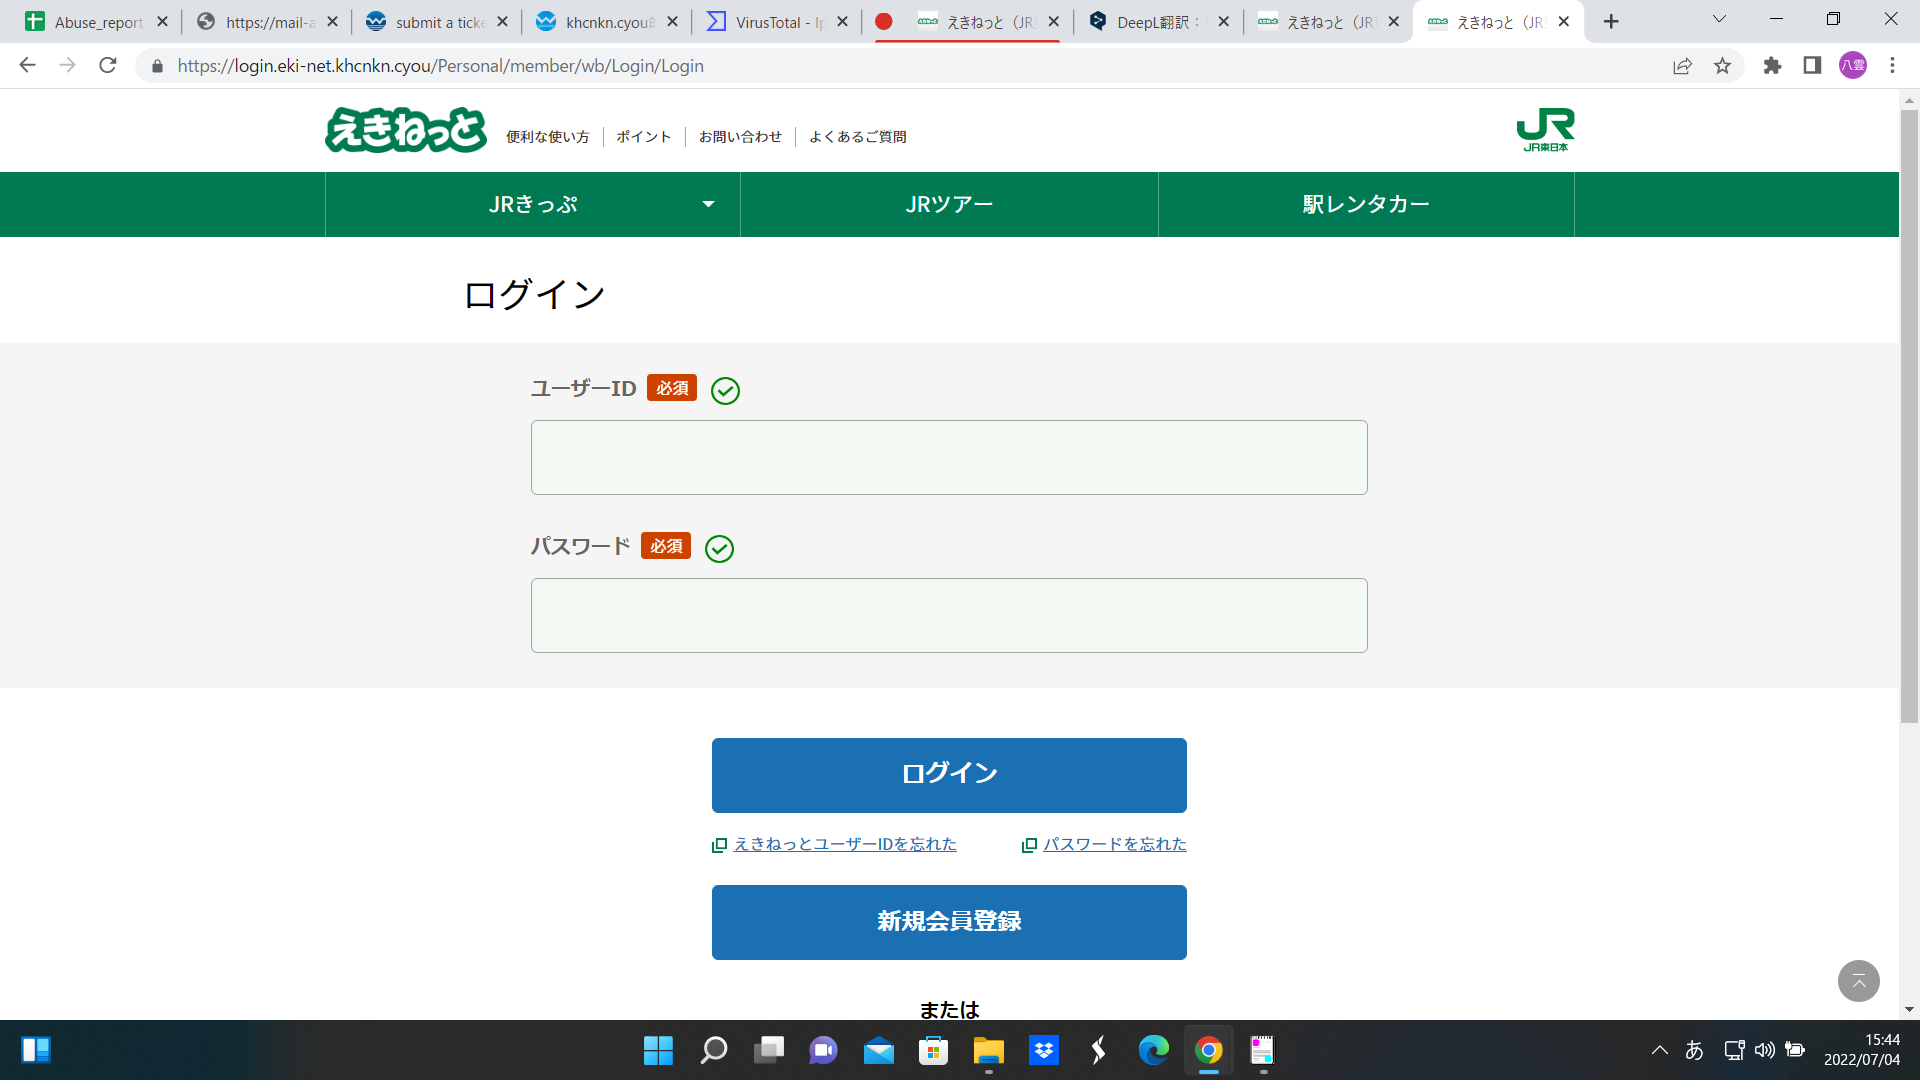Show hidden system tray icons
Image resolution: width=1920 pixels, height=1080 pixels.
[1659, 1050]
